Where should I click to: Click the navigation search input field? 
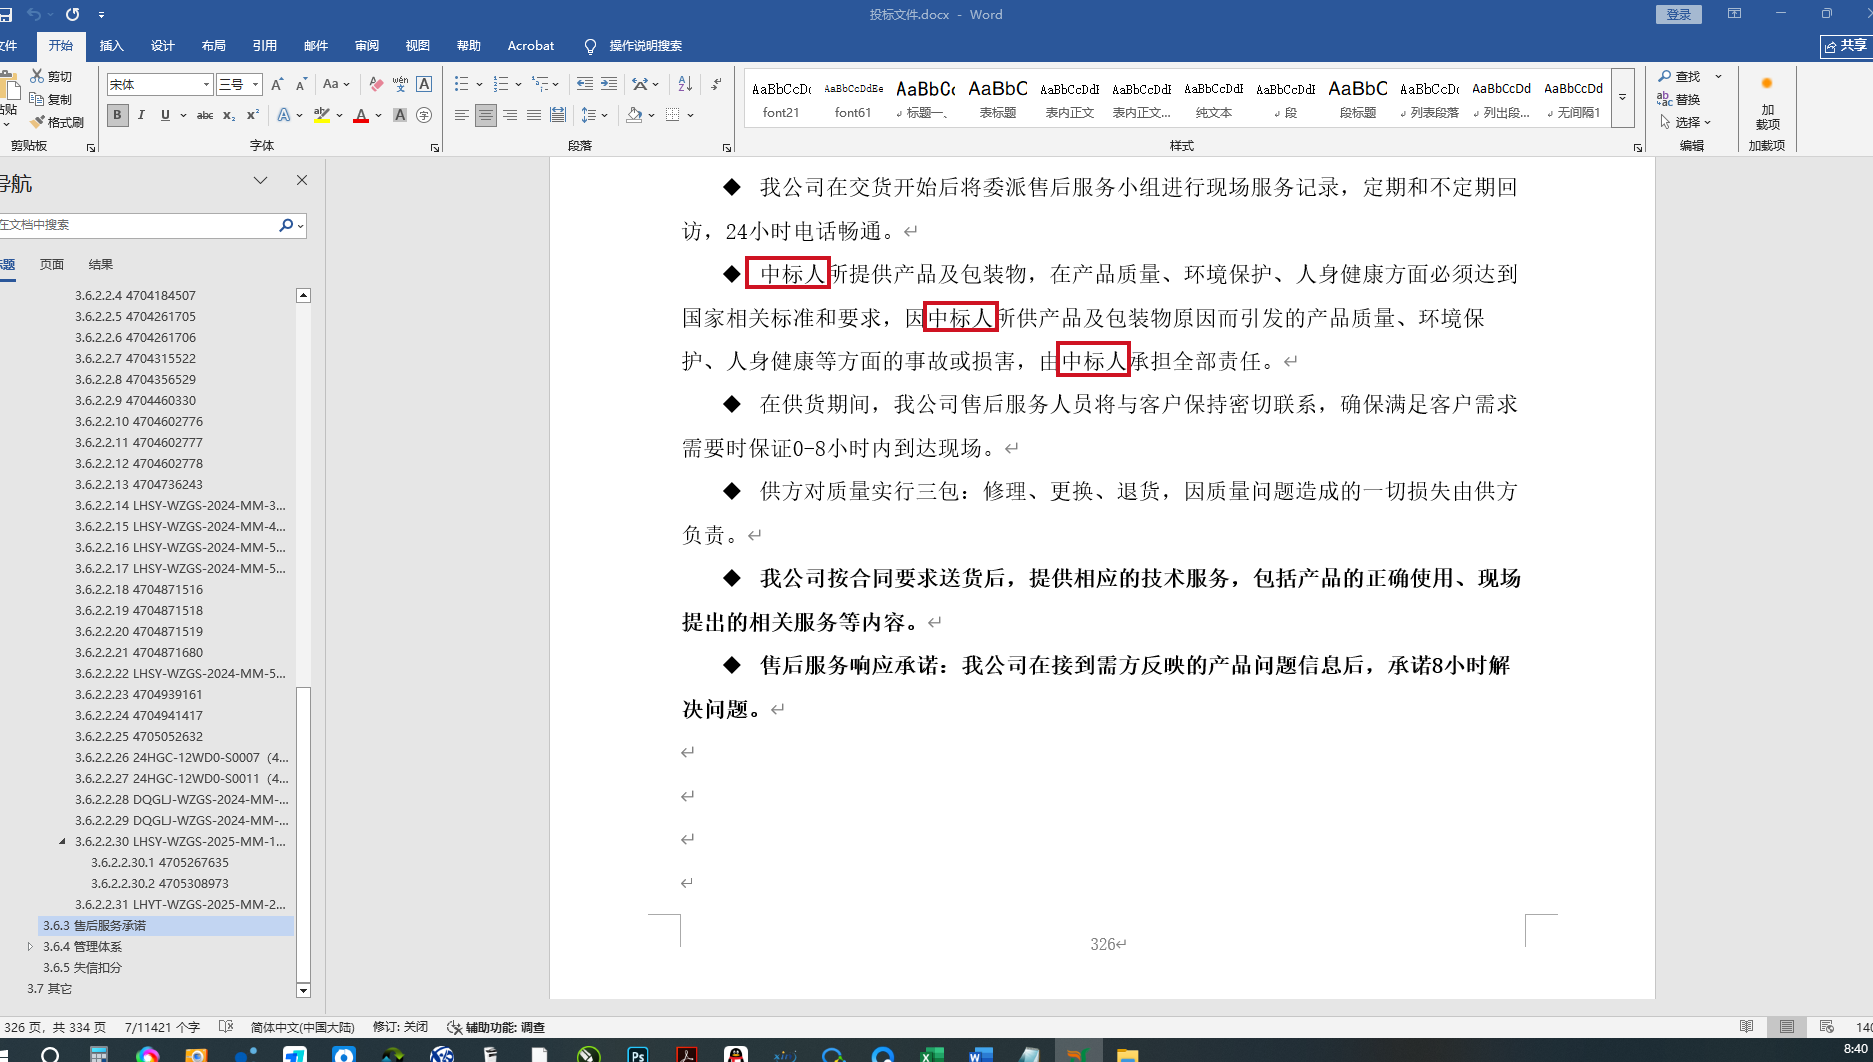pyautogui.click(x=138, y=225)
